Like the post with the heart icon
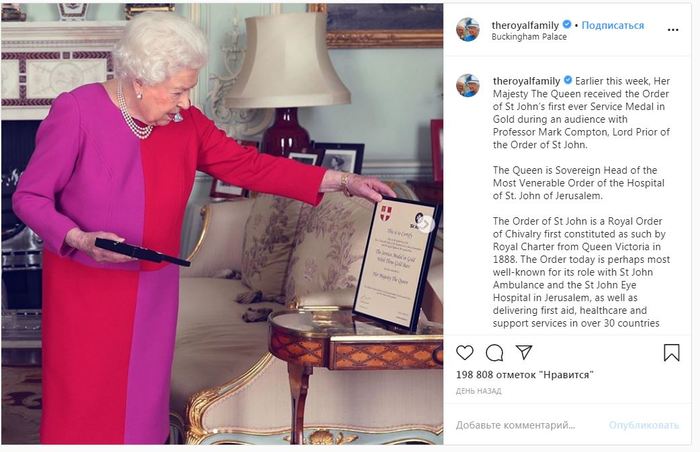Viewport: 700px width, 452px height. pyautogui.click(x=465, y=353)
